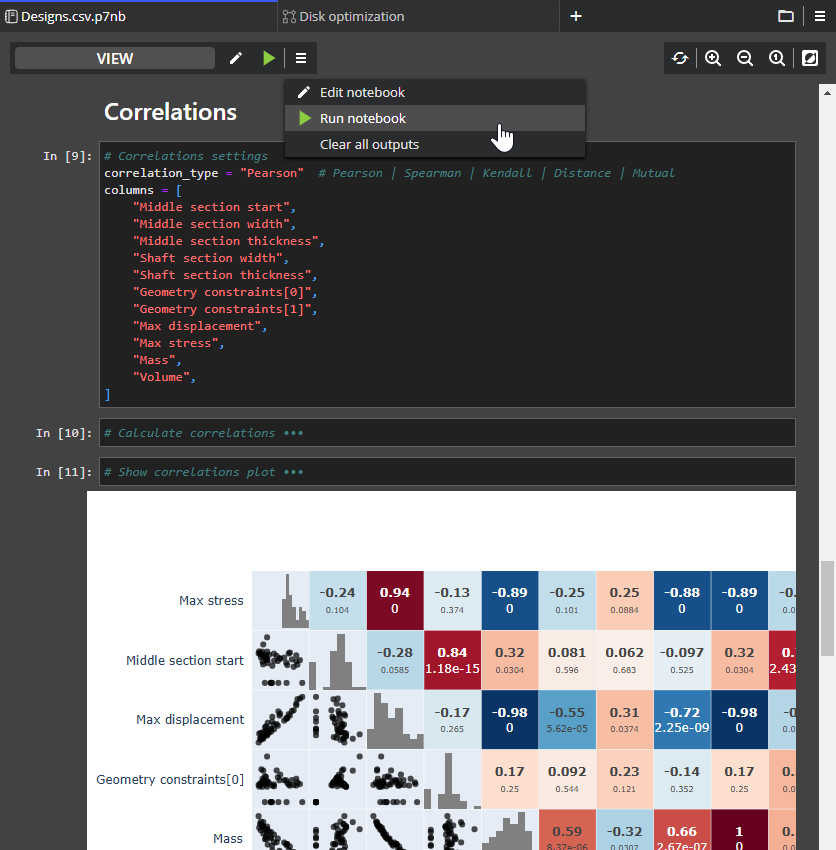Zoom out using the magnifier minus icon
This screenshot has width=836, height=850.
745,58
